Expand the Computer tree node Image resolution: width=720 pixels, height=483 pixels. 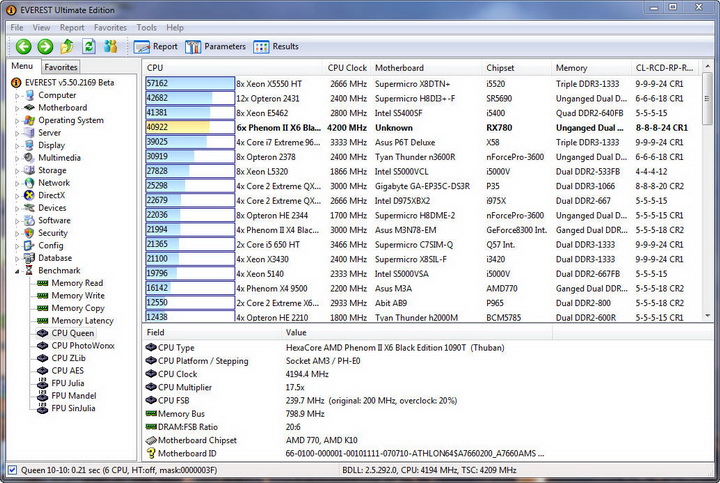pos(17,96)
